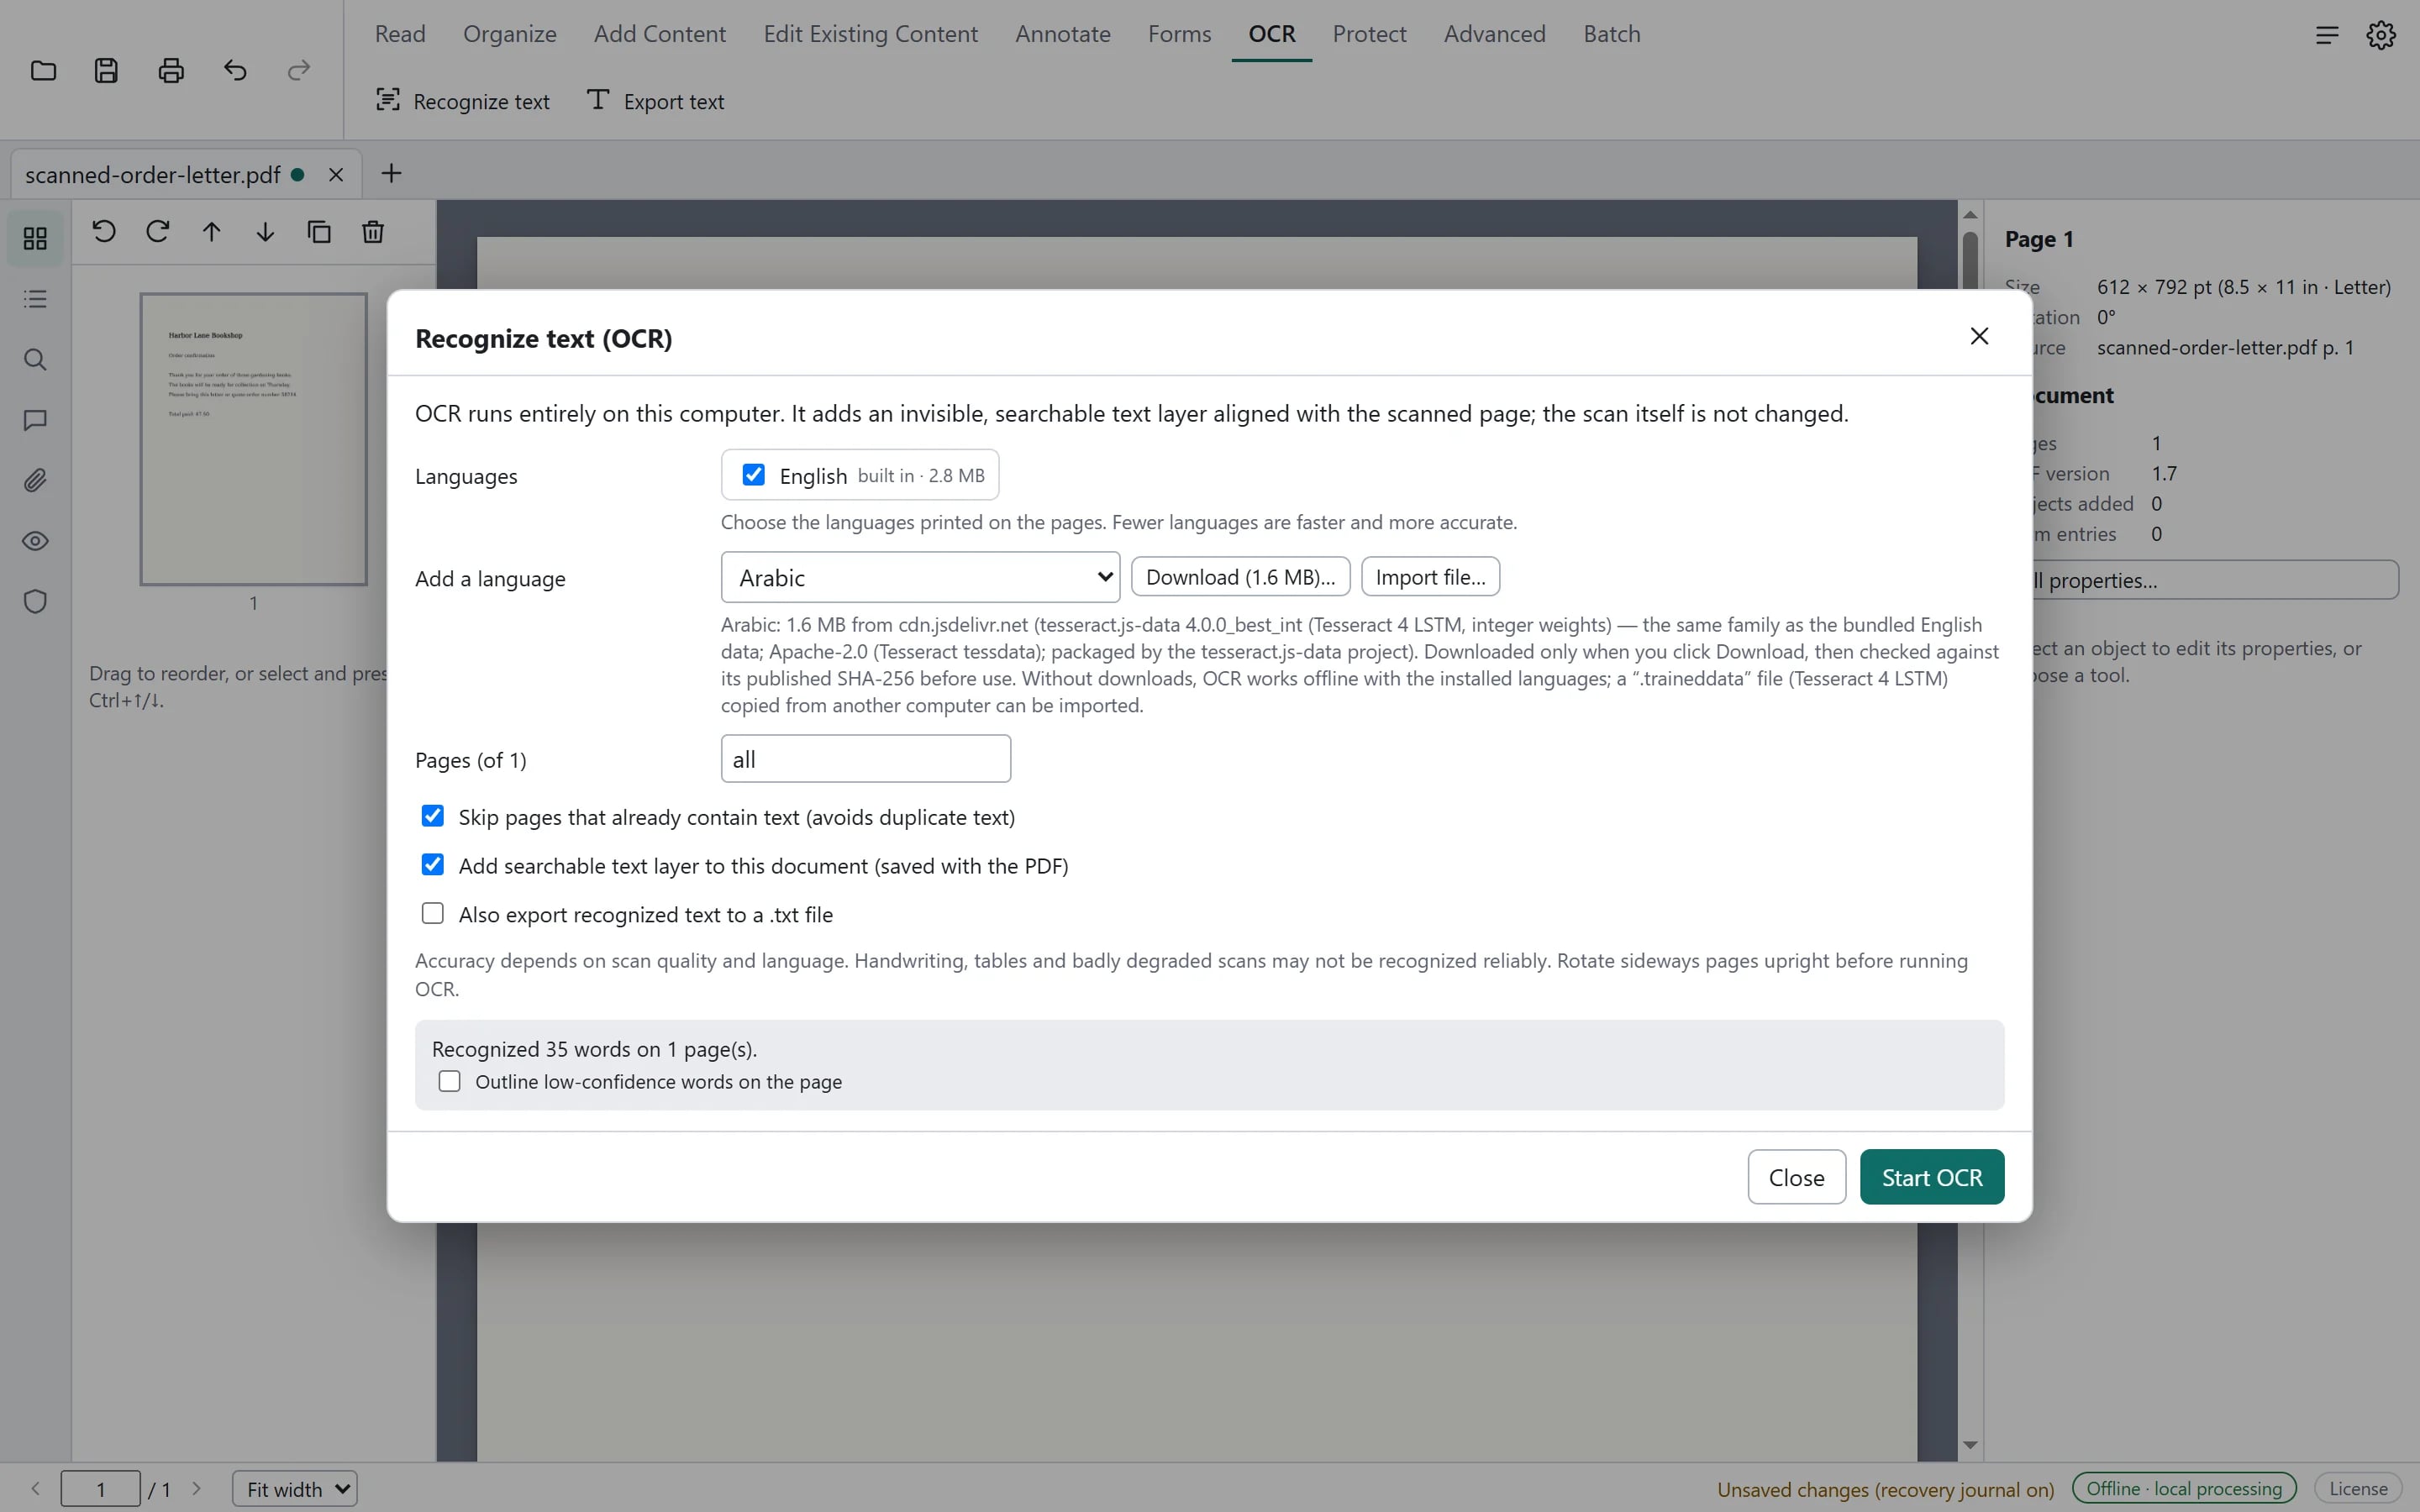The image size is (2420, 1512).
Task: Click Download (1.6 MB) button
Action: 1240,577
